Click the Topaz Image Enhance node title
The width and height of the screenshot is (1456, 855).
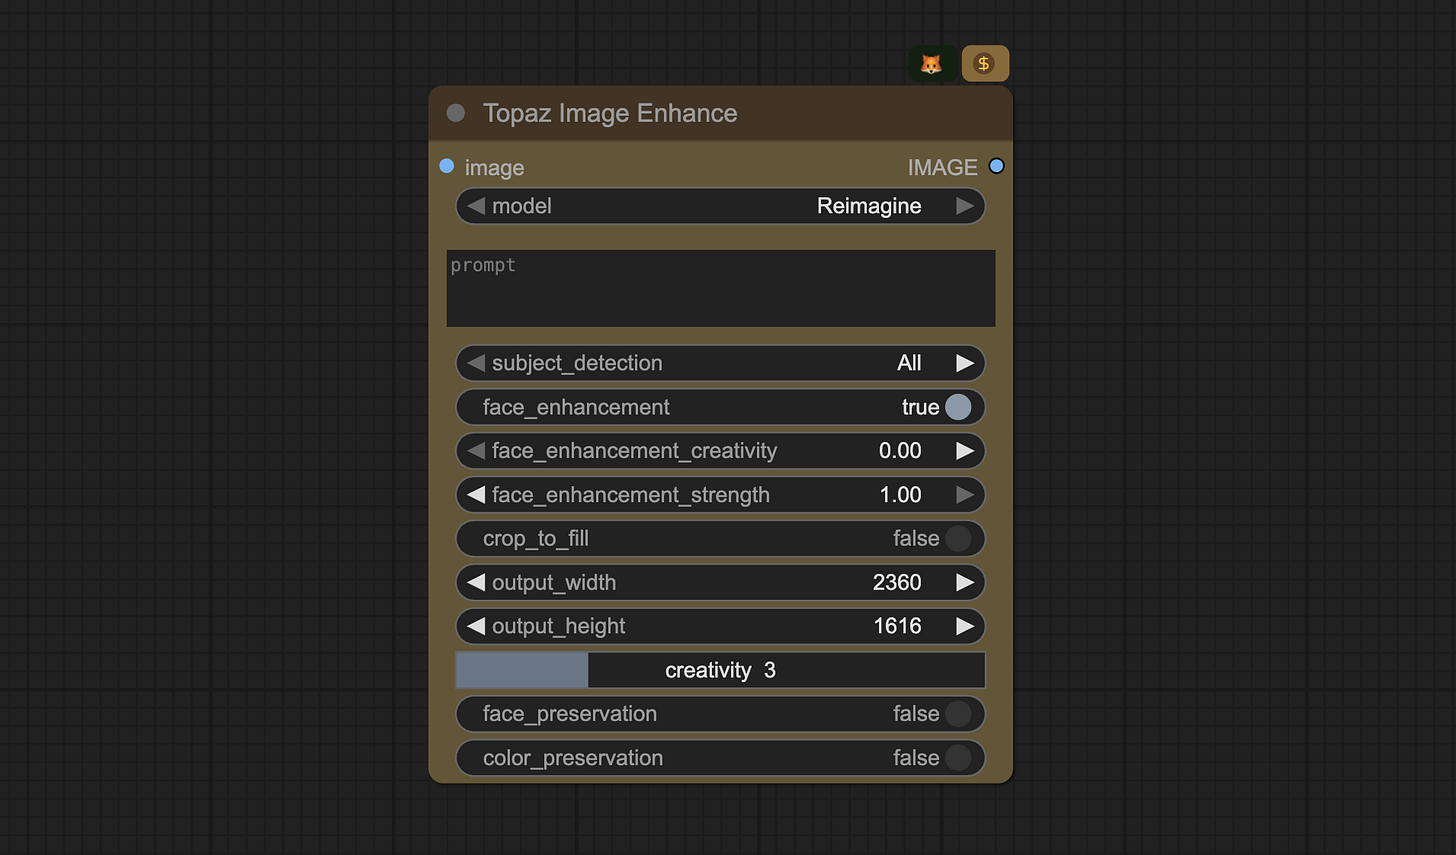pyautogui.click(x=610, y=113)
